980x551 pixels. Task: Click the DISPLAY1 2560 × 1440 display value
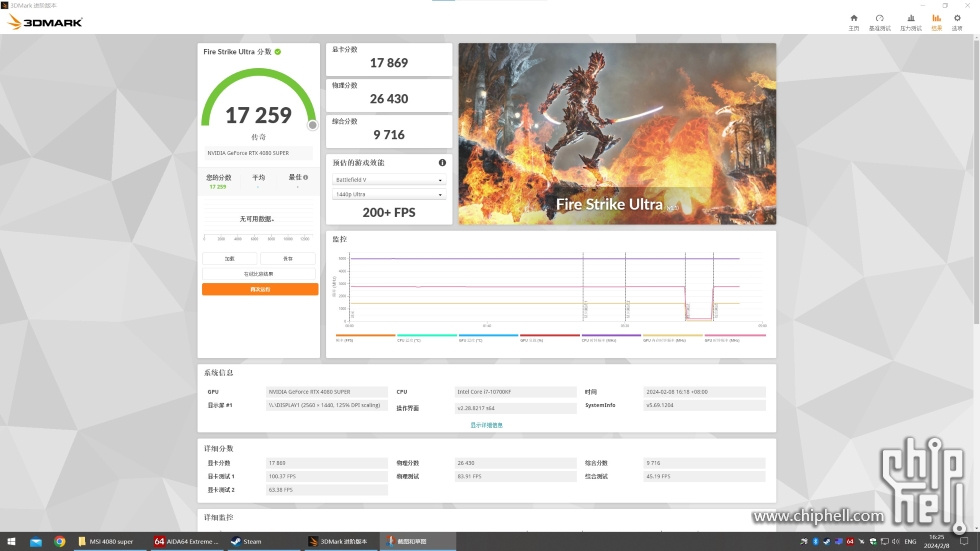click(x=327, y=405)
